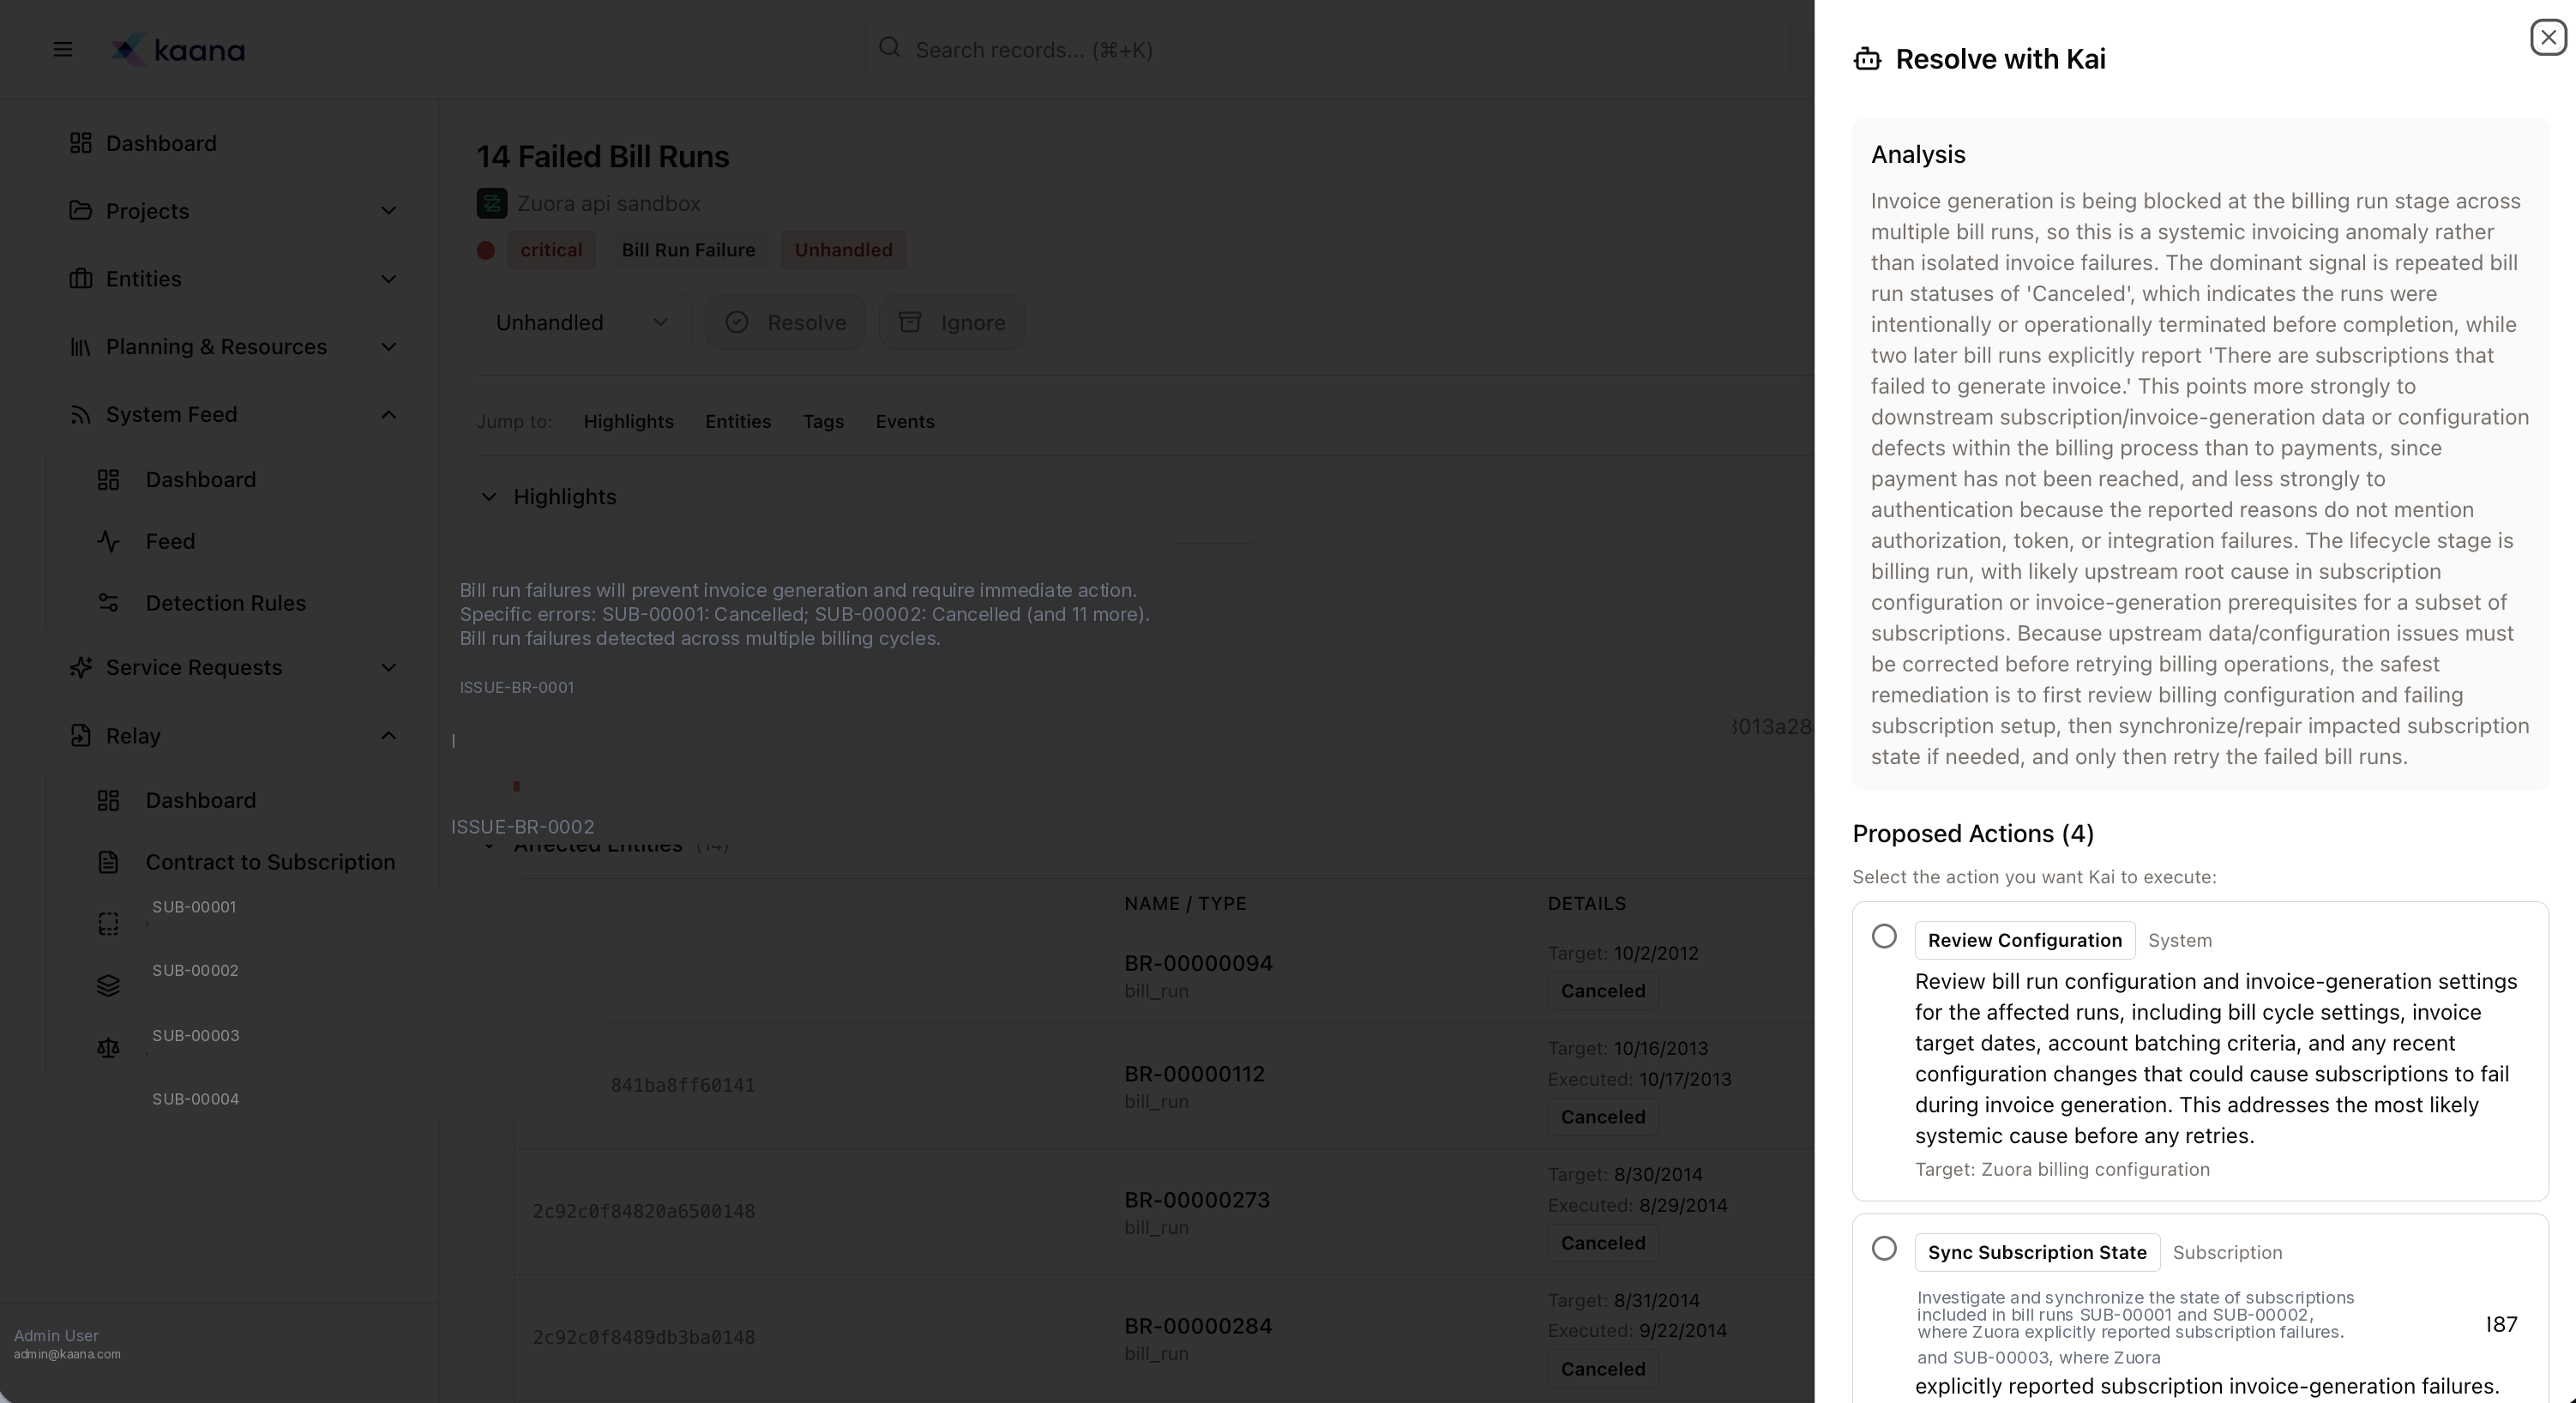Jump to the Entities section
Screen dimensions: 2576x1403
coord(737,422)
